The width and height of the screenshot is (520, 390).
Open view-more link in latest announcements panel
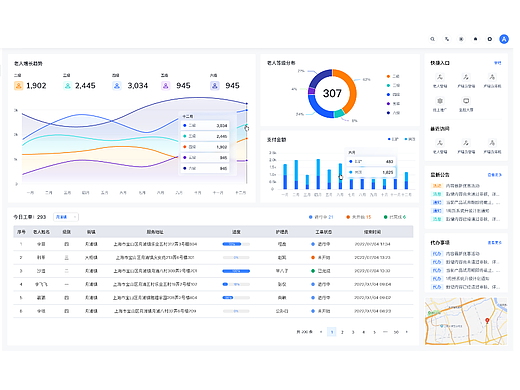pyautogui.click(x=495, y=175)
